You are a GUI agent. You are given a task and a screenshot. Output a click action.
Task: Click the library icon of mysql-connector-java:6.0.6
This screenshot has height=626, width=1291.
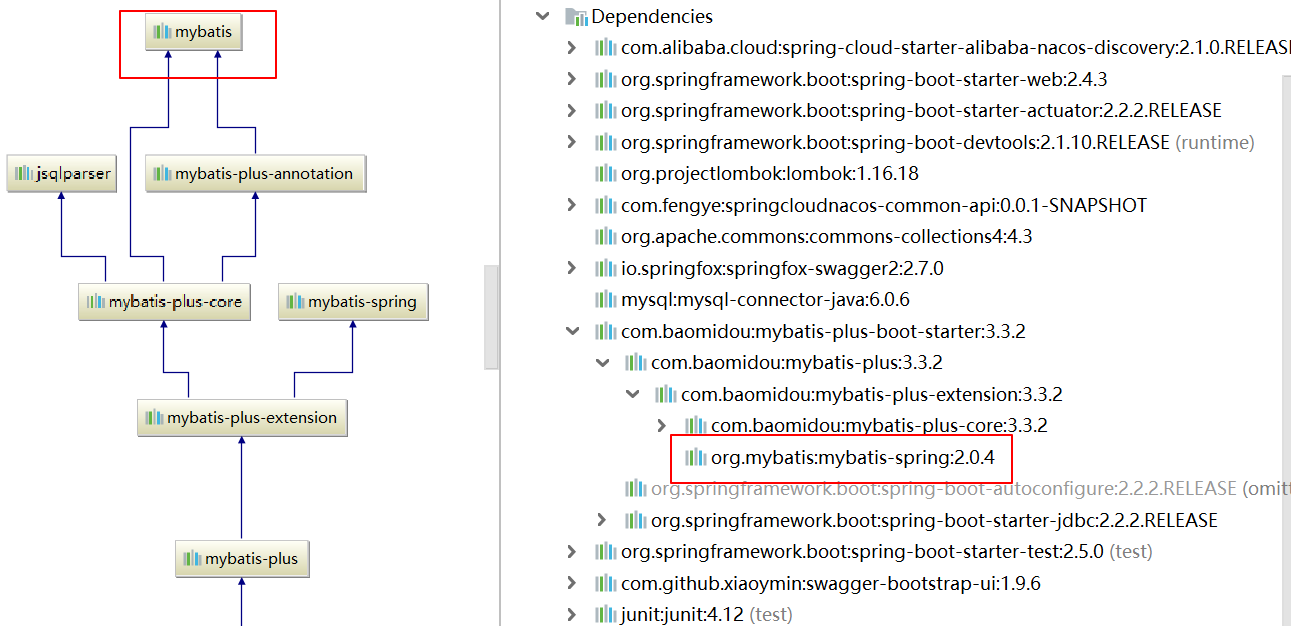click(x=605, y=300)
